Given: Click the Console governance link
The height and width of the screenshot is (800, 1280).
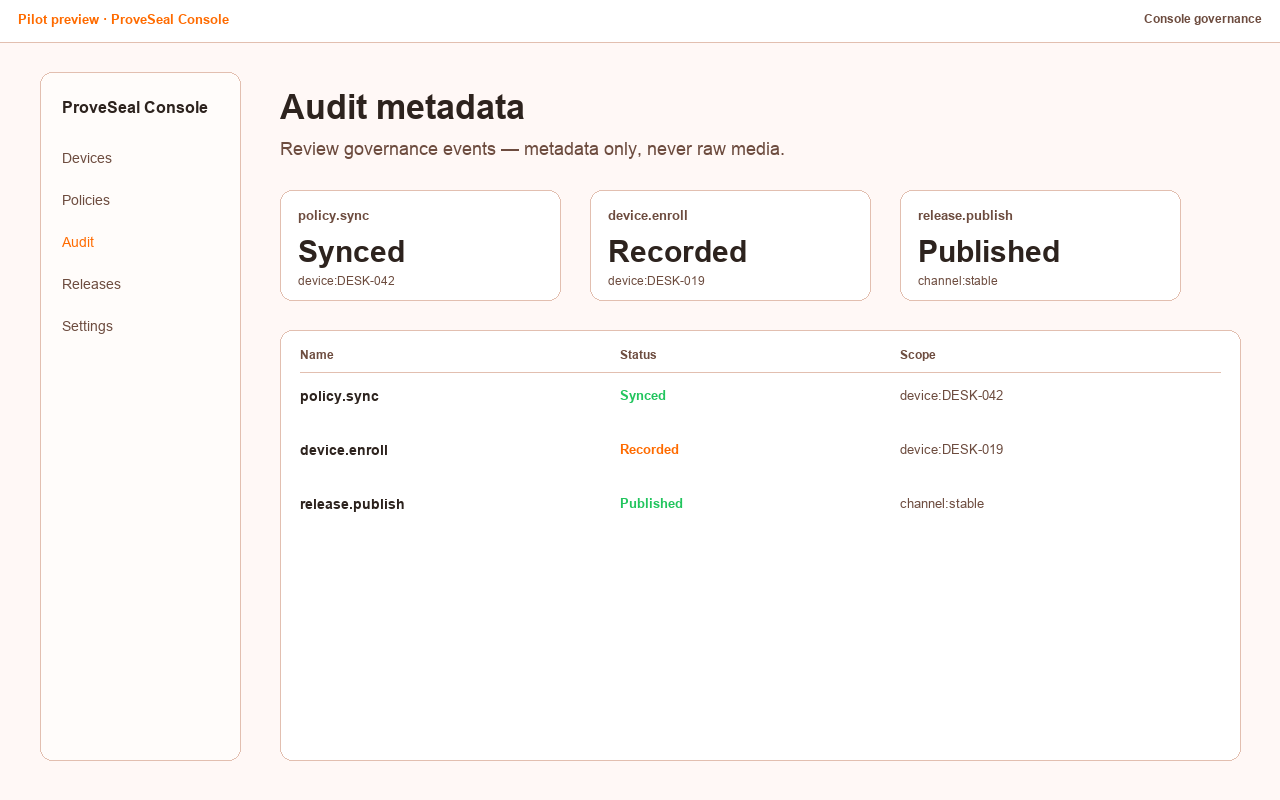Looking at the screenshot, I should [1202, 19].
